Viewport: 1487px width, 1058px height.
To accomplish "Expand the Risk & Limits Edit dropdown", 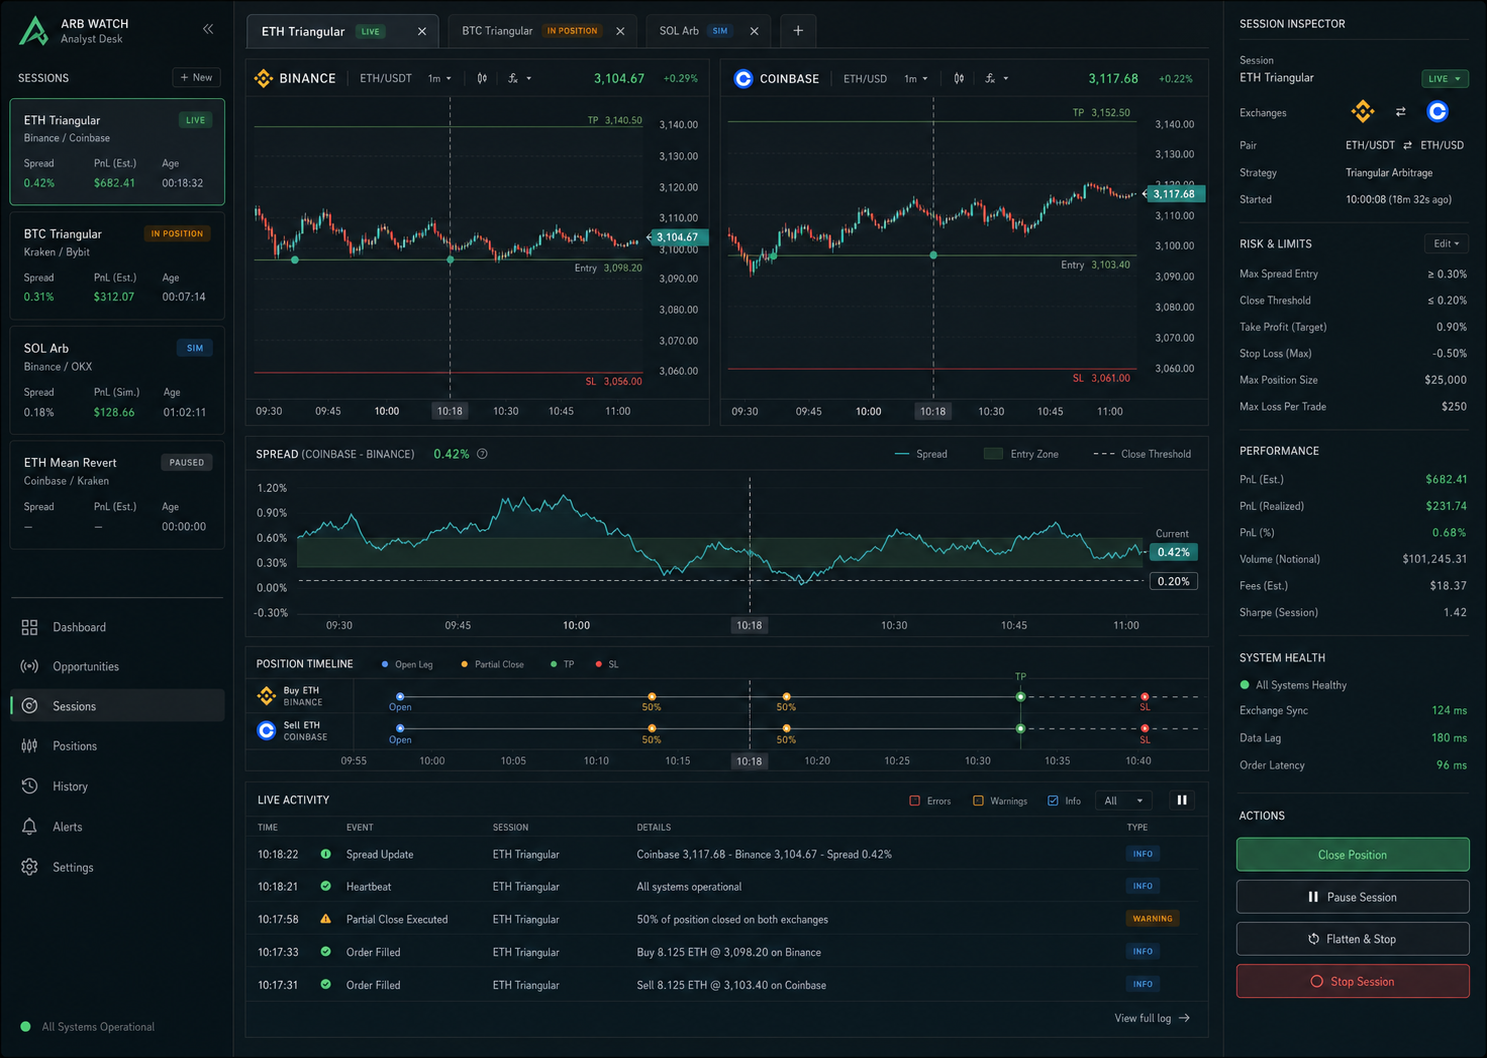I will [x=1446, y=243].
